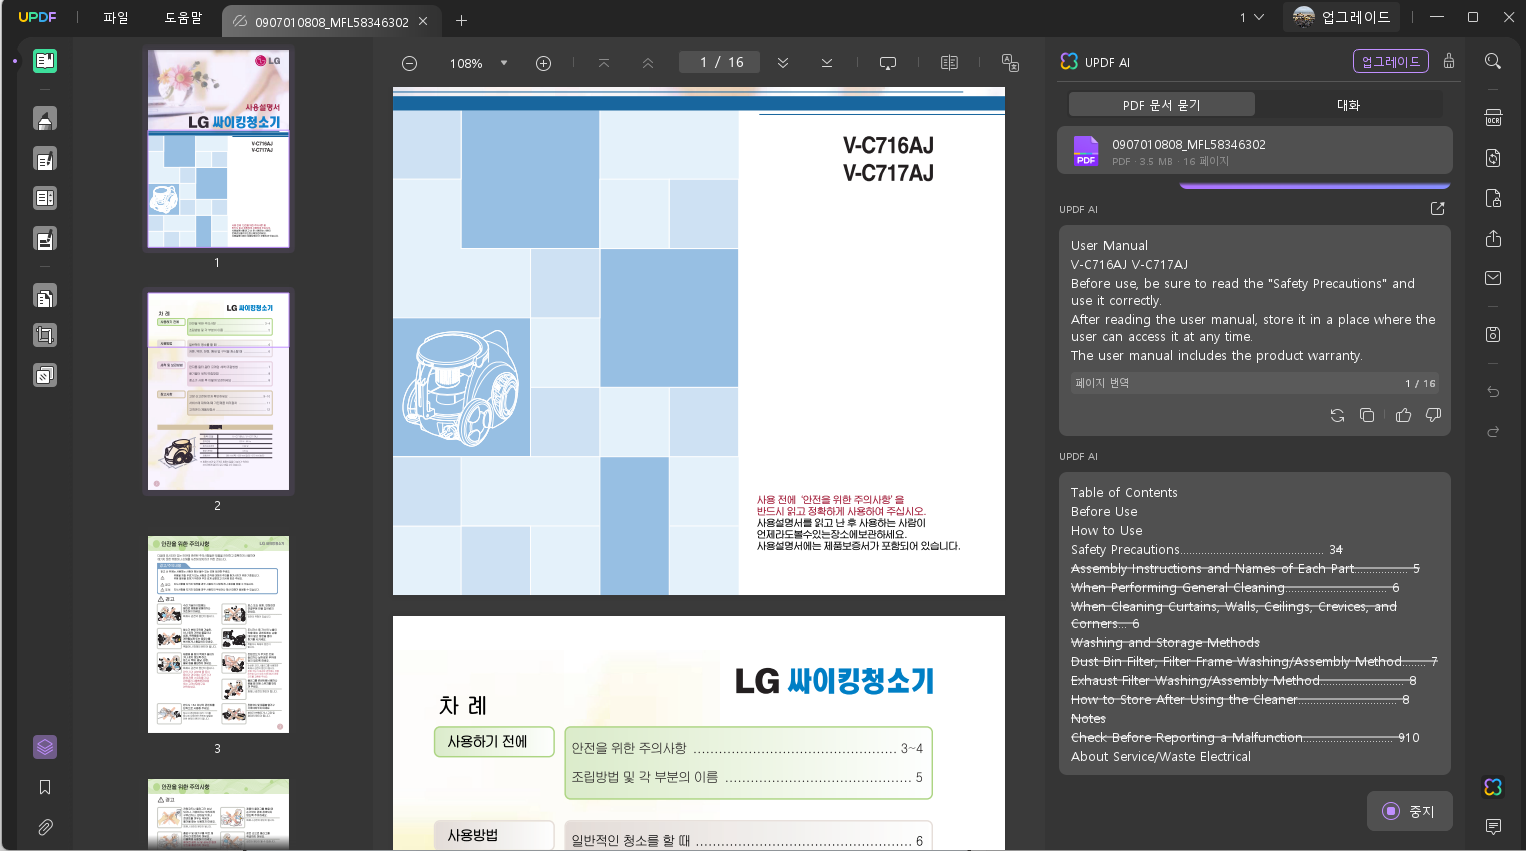Open the translate tool in toolbar
The image size is (1526, 851).
pyautogui.click(x=1010, y=63)
